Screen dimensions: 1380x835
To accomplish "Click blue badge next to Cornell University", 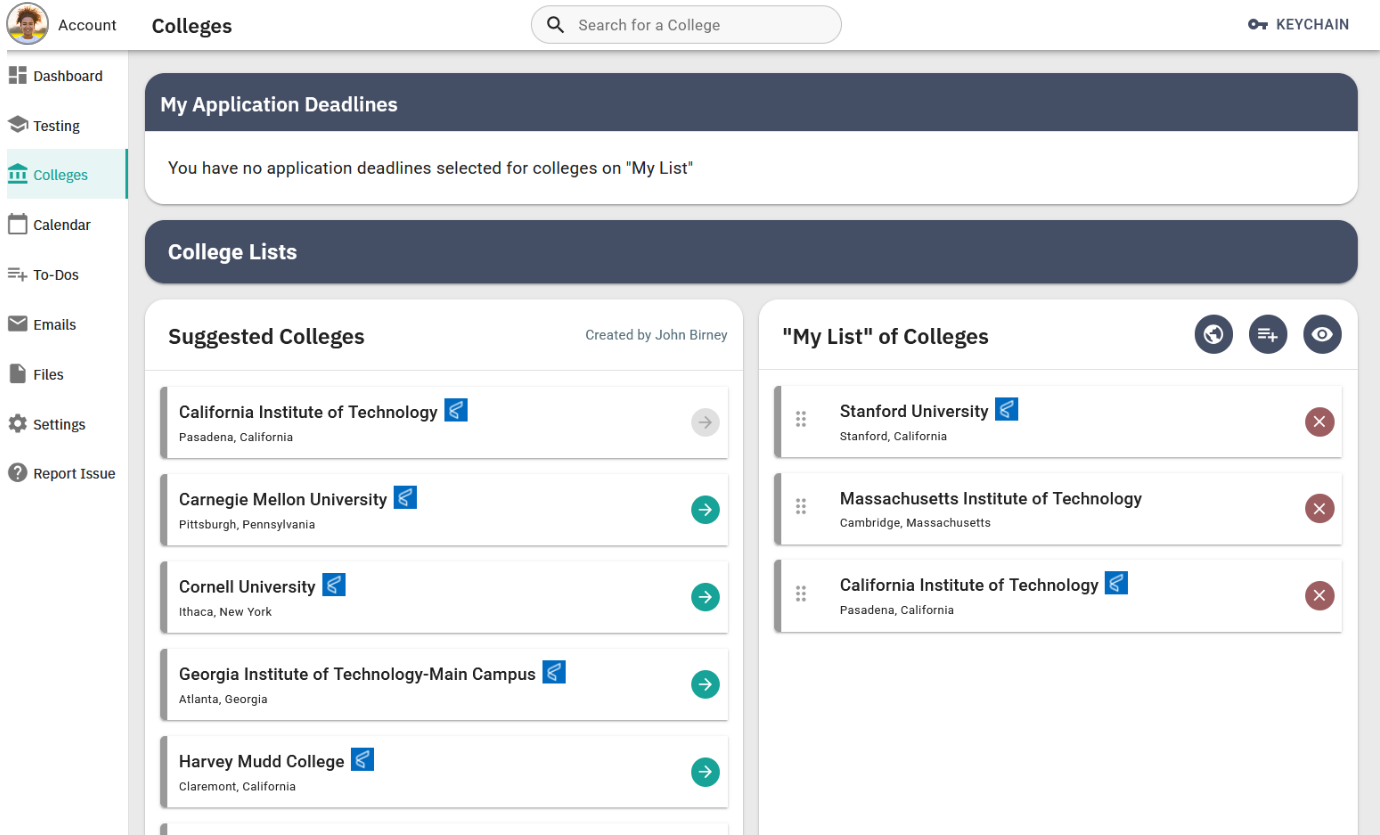I will point(334,584).
